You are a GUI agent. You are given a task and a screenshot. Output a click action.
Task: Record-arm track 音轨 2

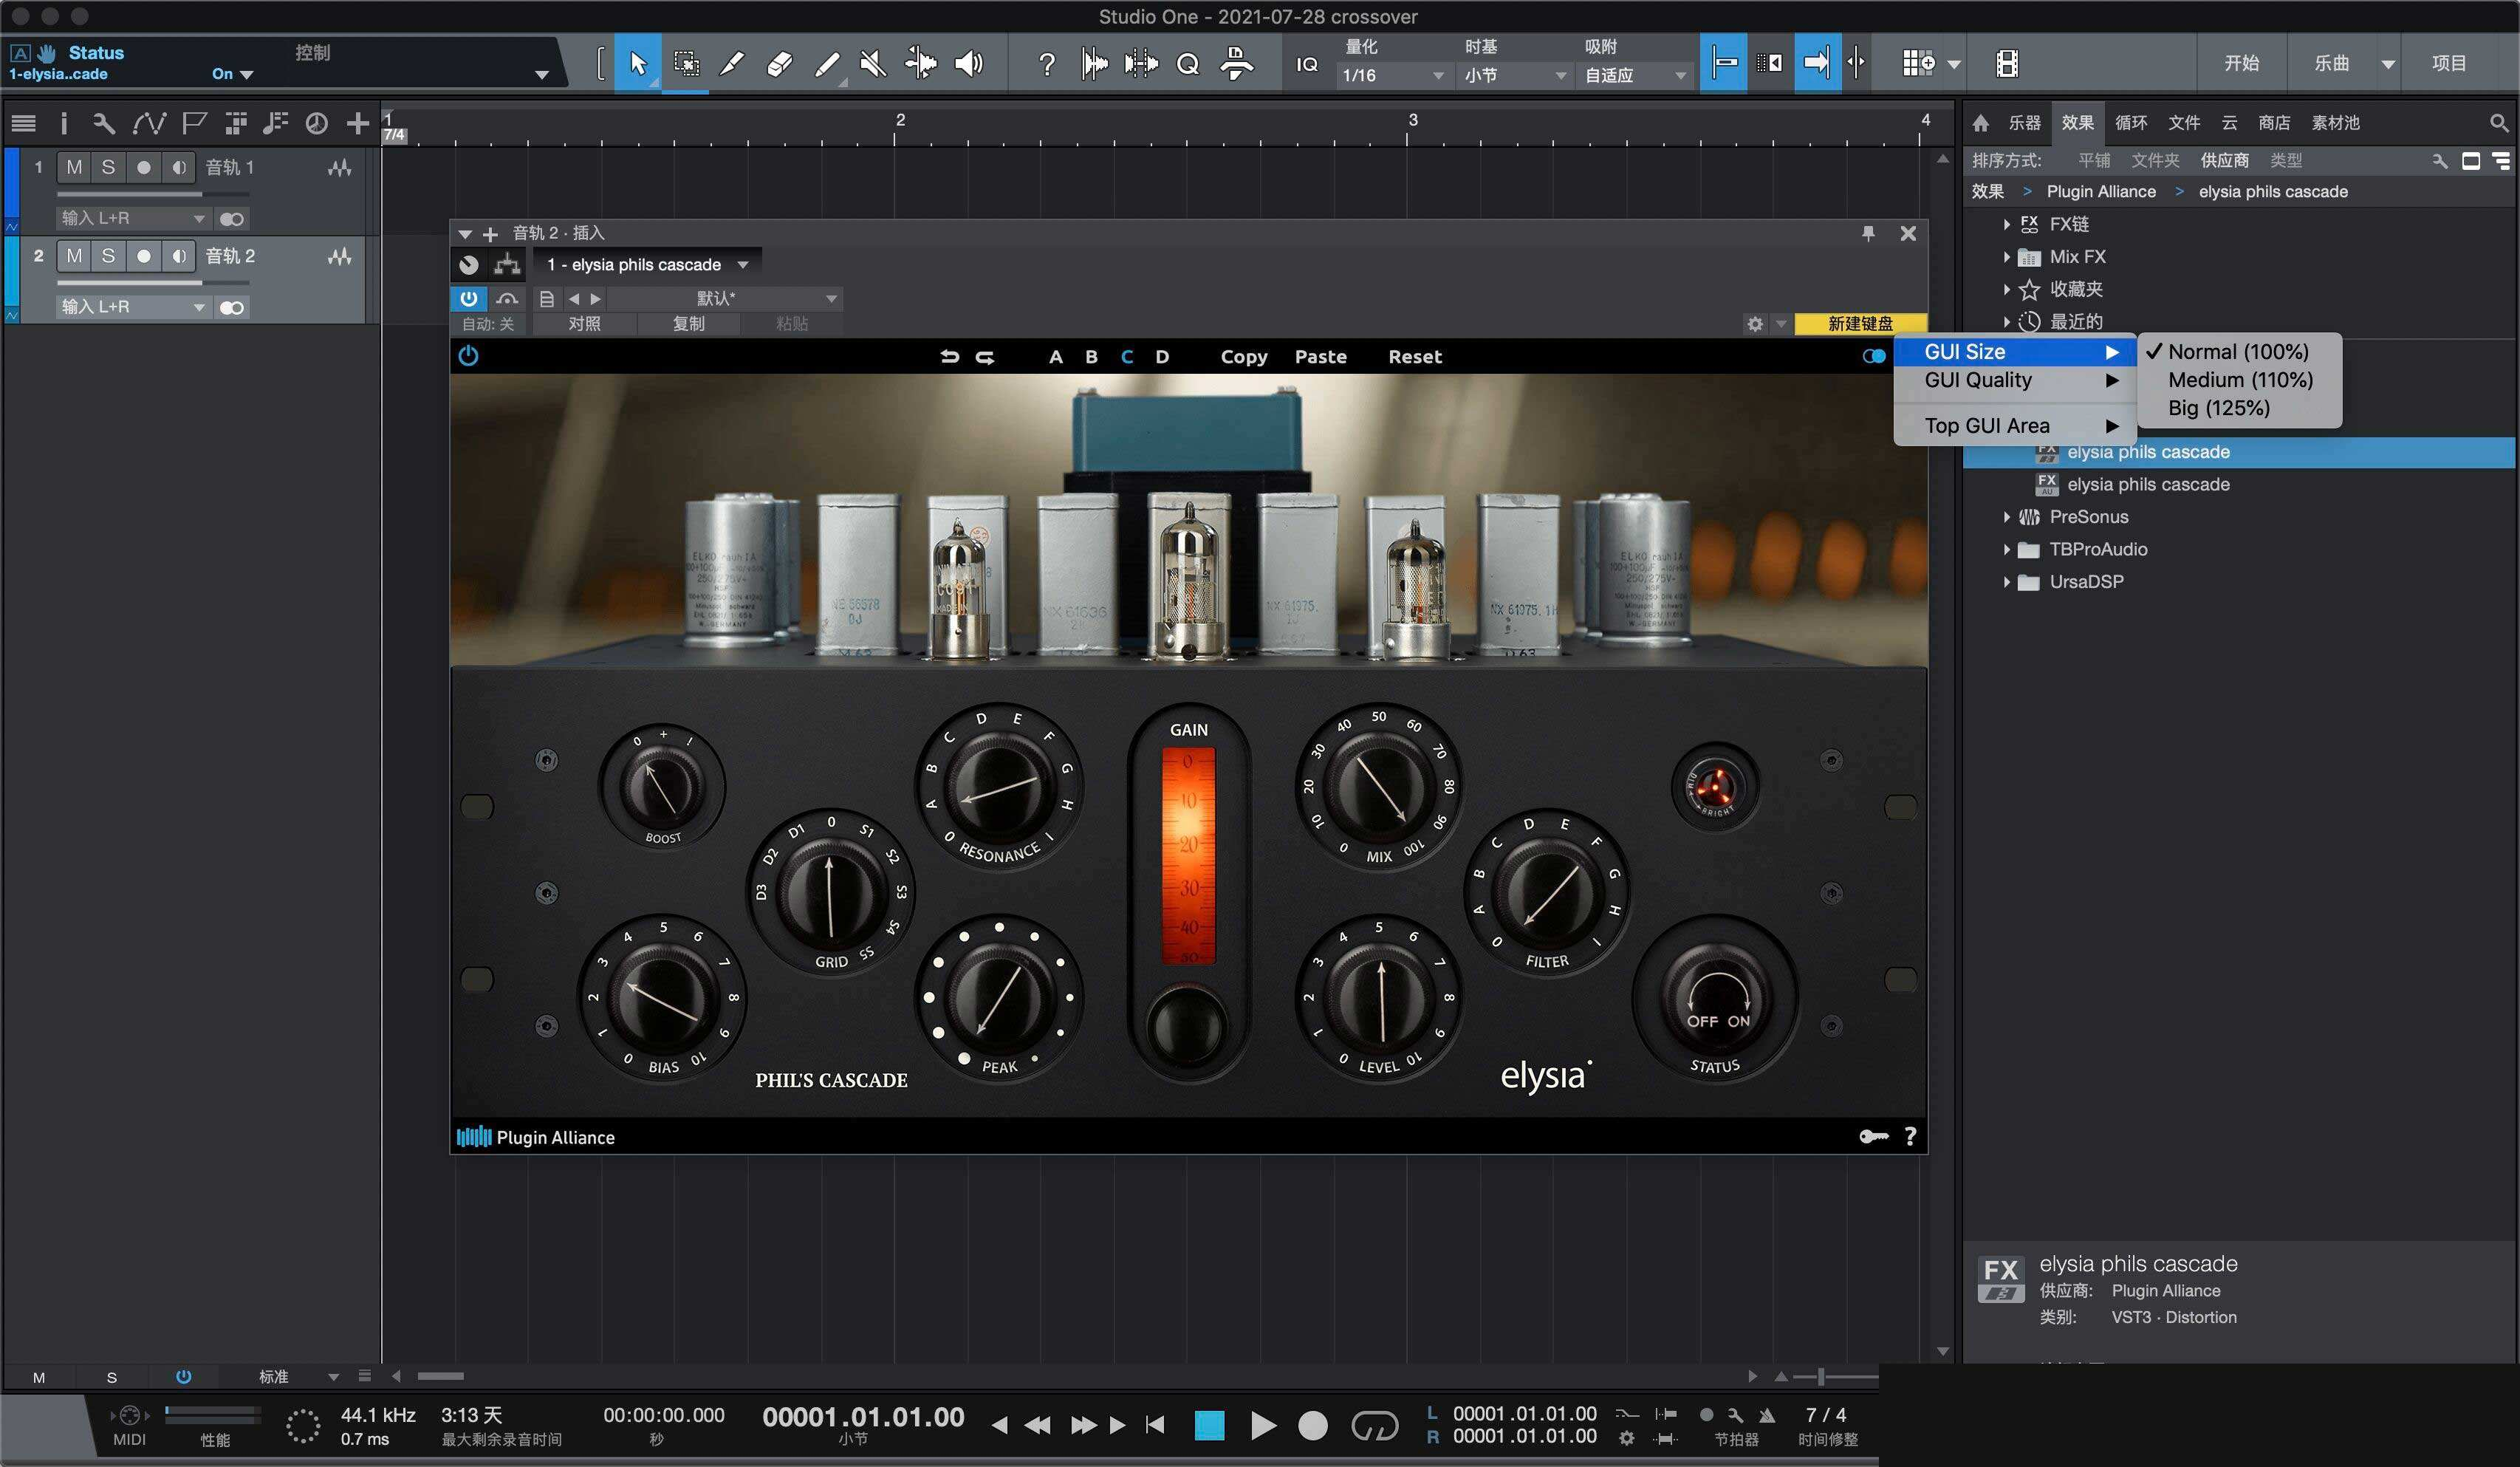(x=144, y=256)
